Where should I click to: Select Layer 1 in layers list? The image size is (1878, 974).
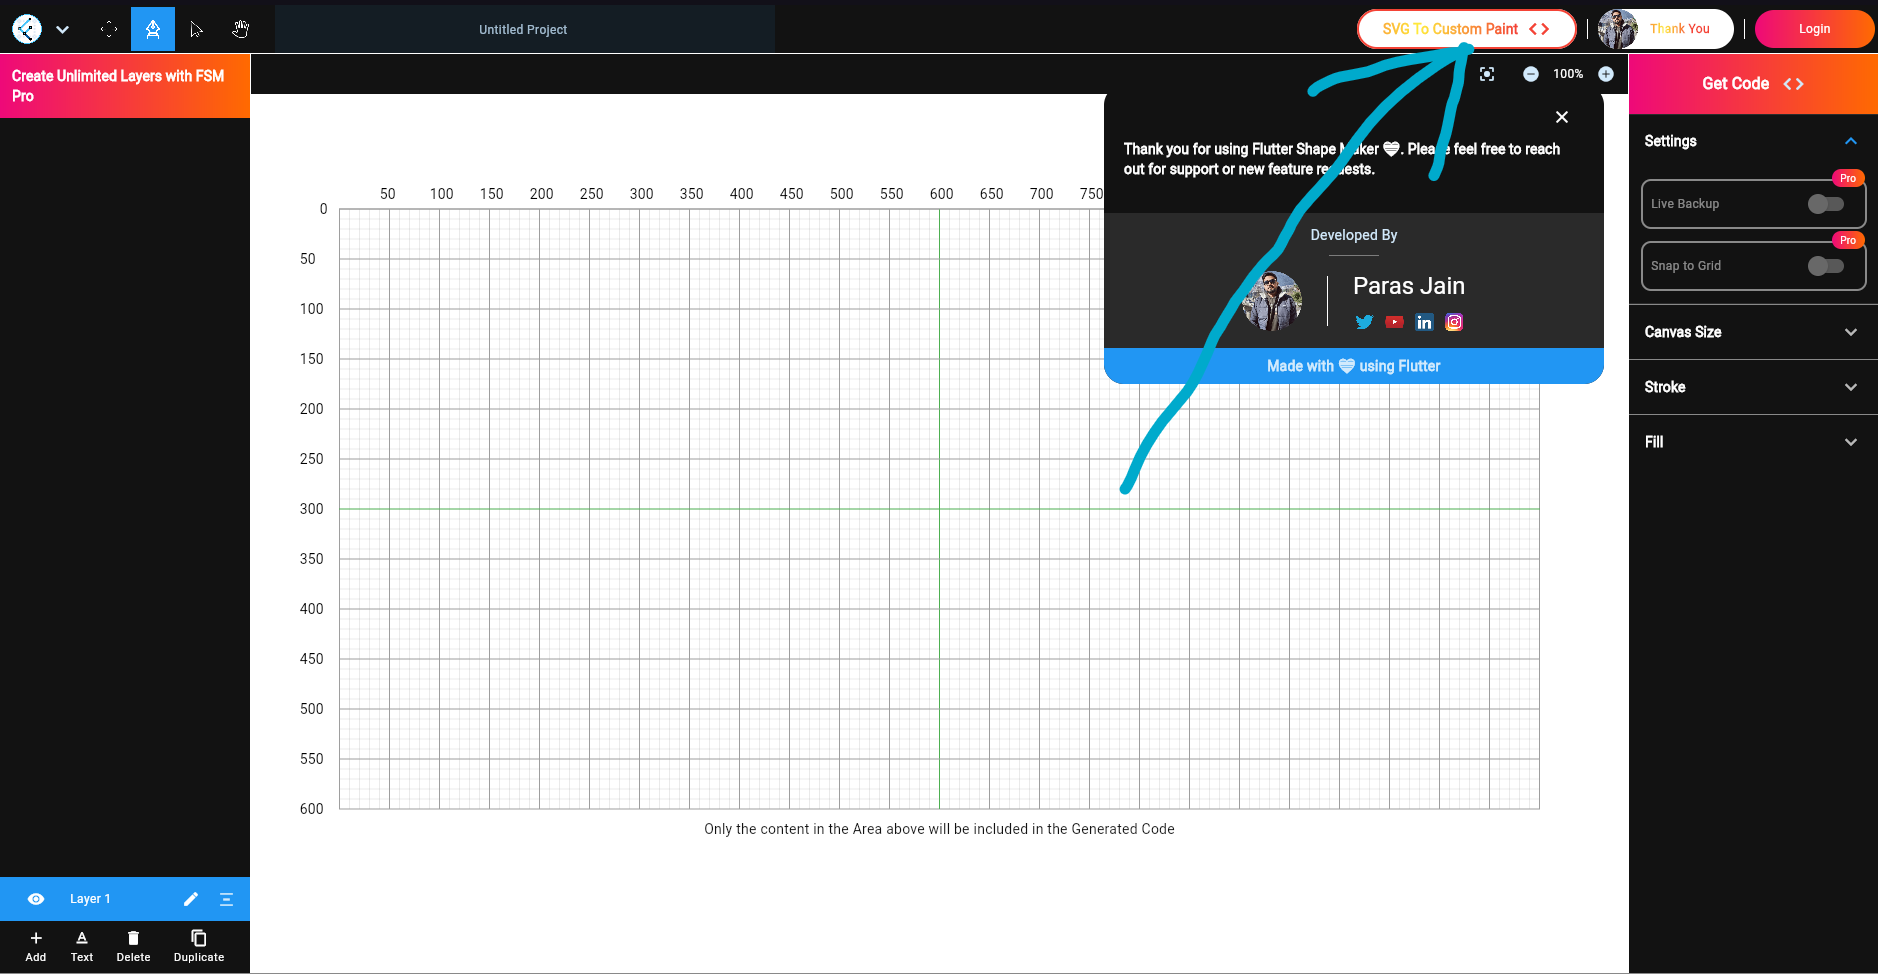[x=125, y=899]
